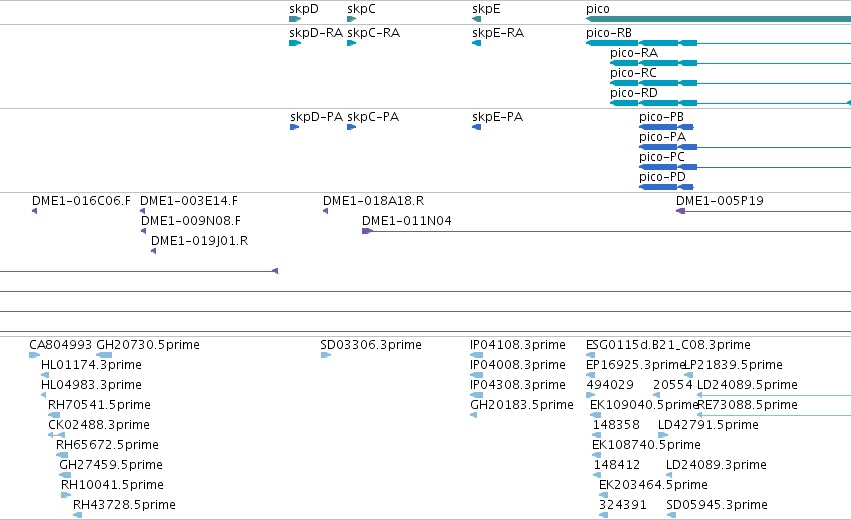Select the RH70541.5prime EST glyph

(x=54, y=415)
